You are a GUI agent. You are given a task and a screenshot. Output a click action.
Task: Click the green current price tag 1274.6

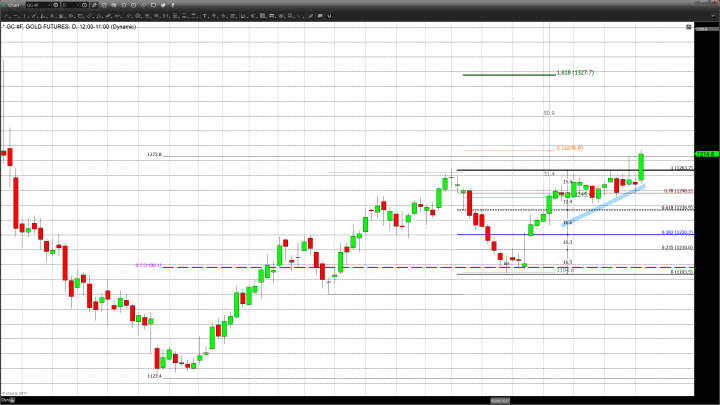706,154
